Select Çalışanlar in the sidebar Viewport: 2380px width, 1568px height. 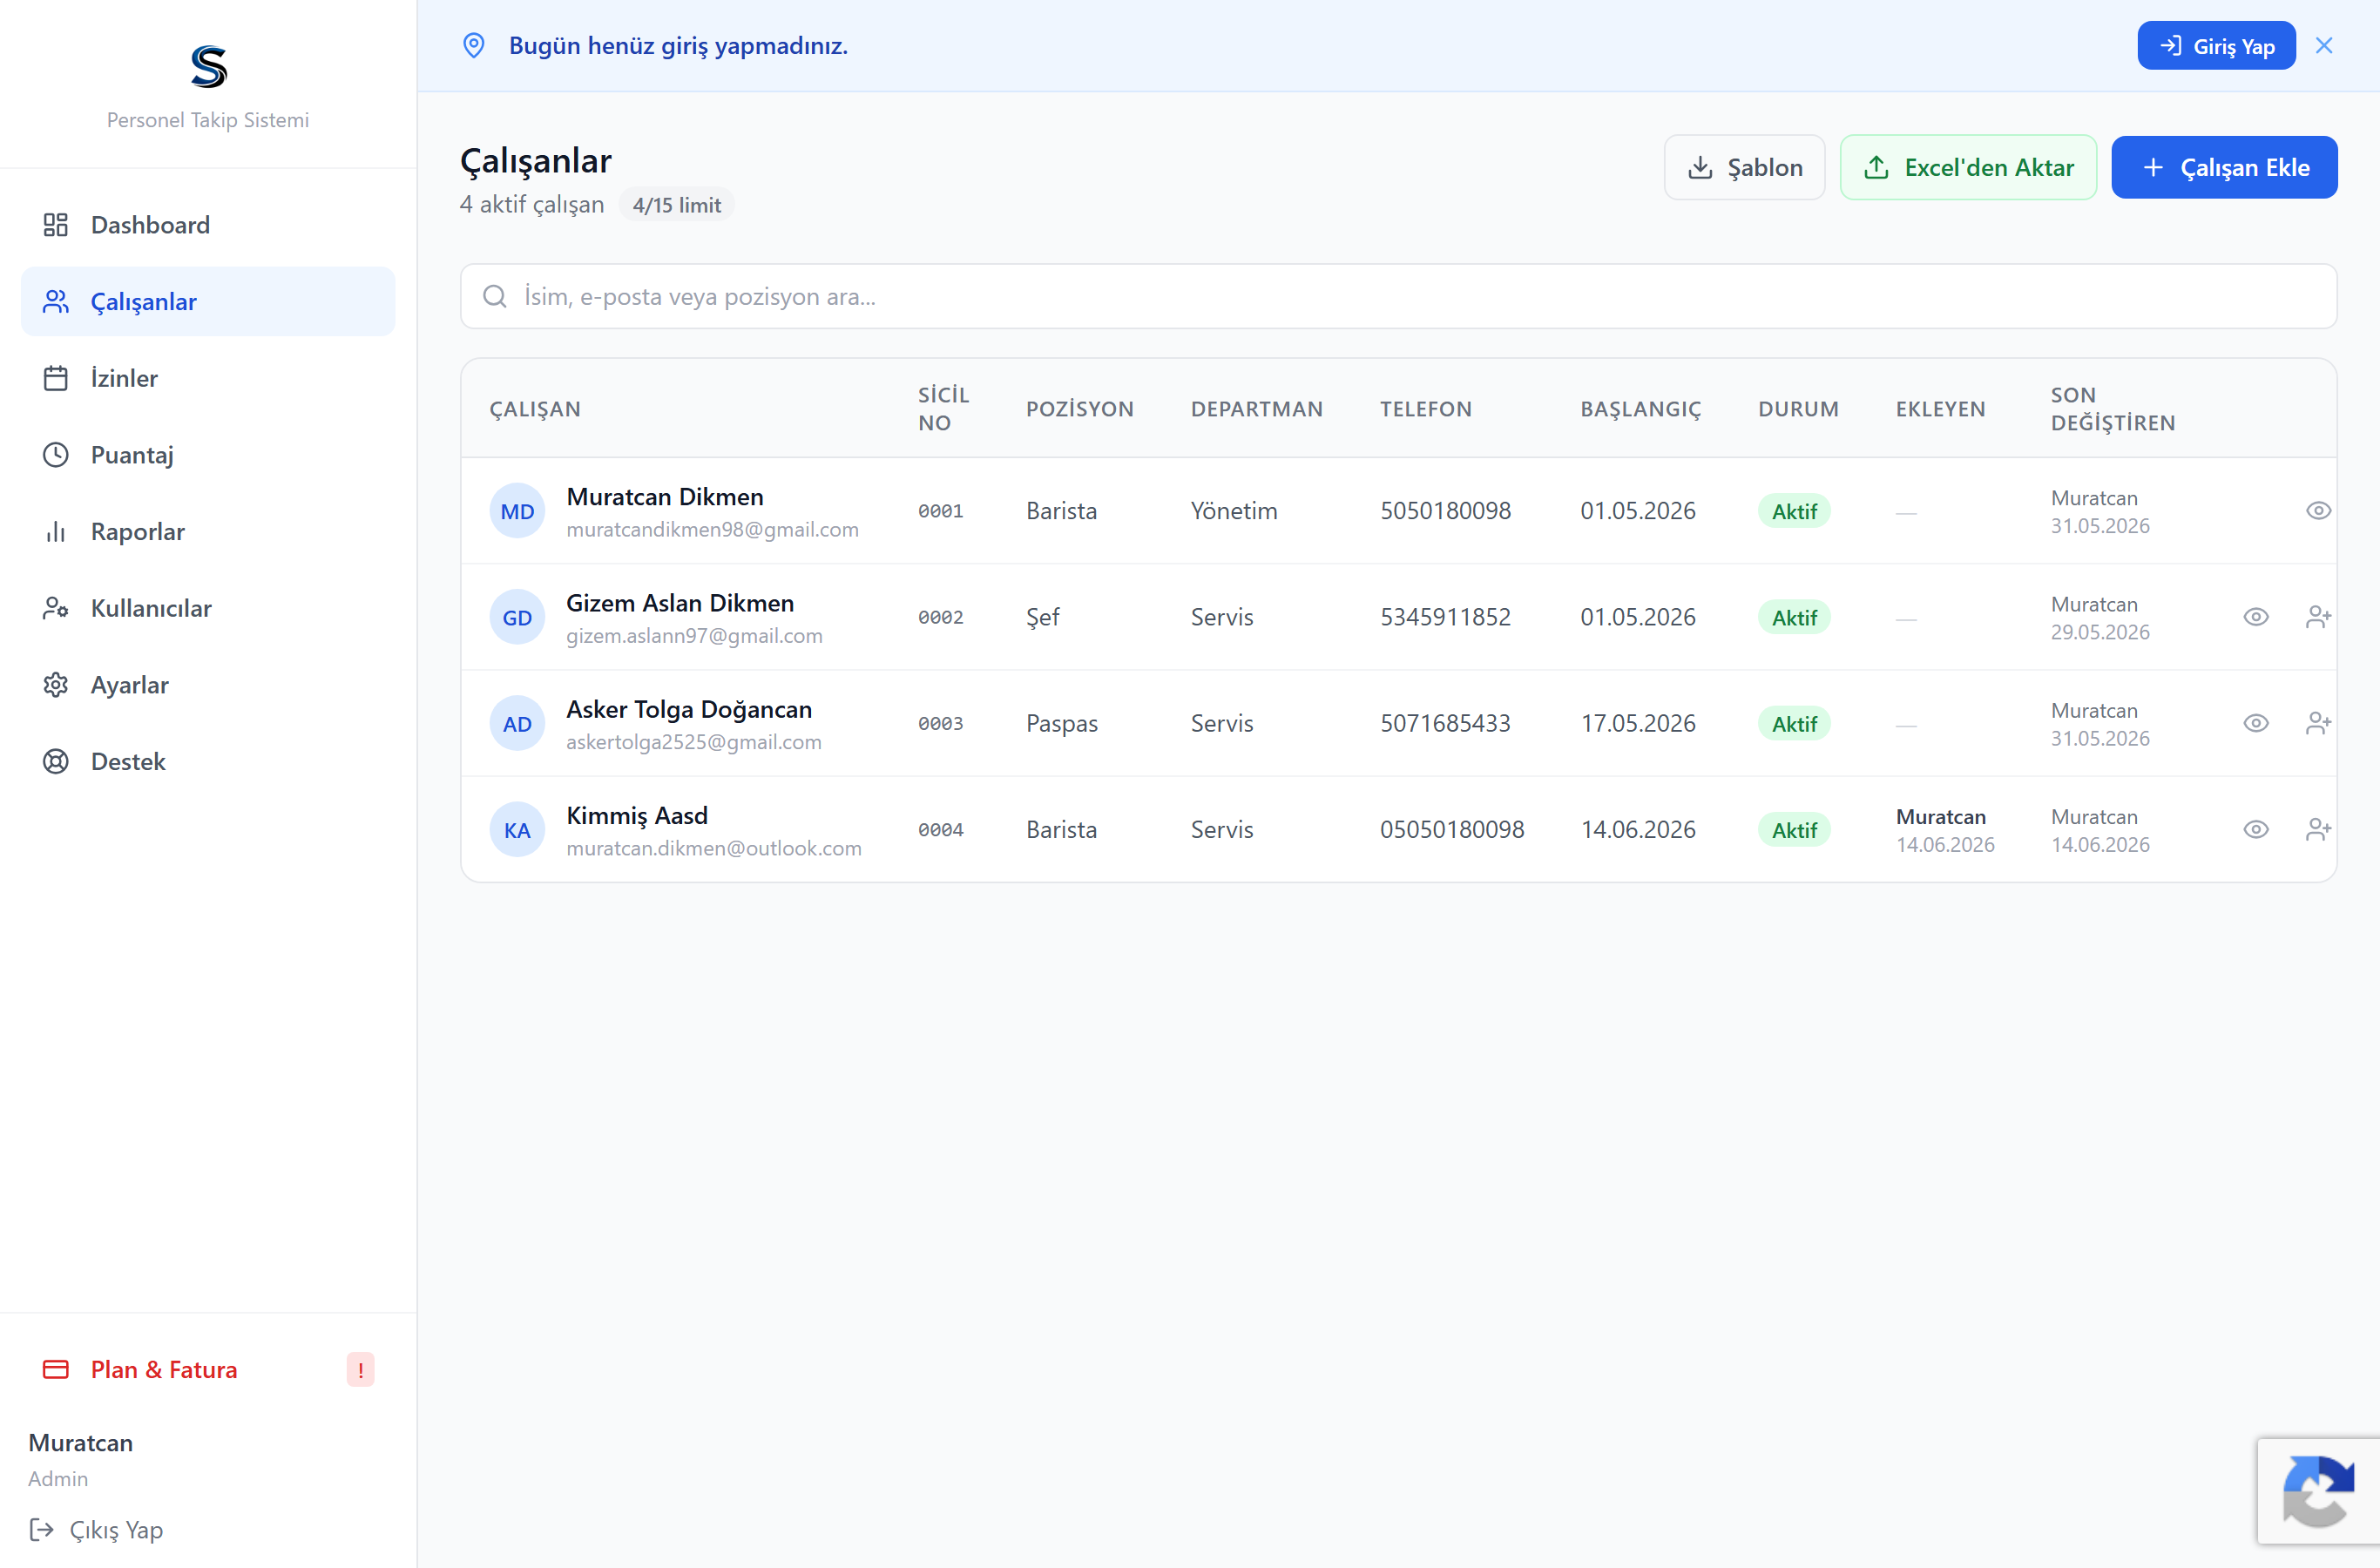point(208,301)
